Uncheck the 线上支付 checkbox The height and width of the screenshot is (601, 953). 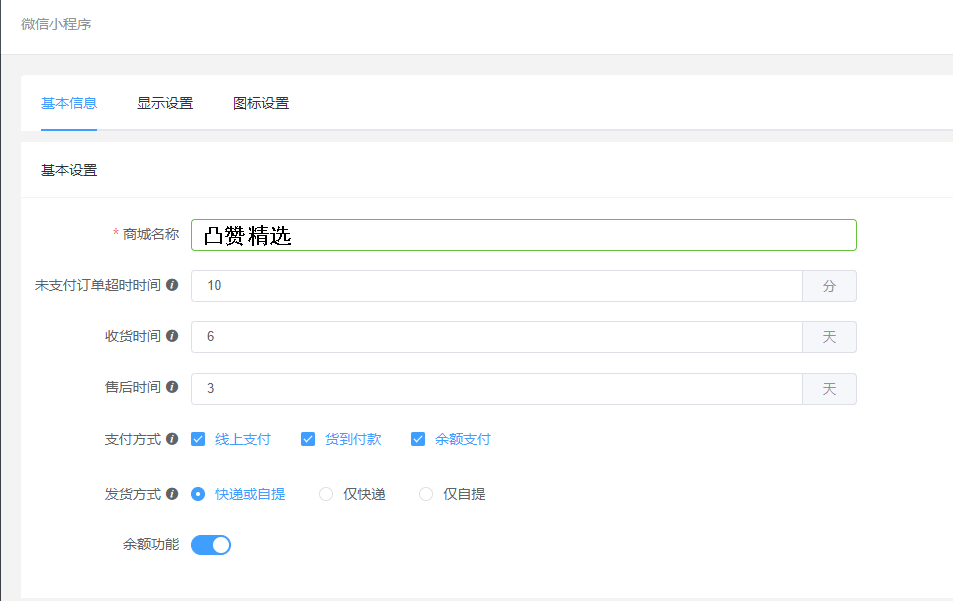pyautogui.click(x=198, y=439)
